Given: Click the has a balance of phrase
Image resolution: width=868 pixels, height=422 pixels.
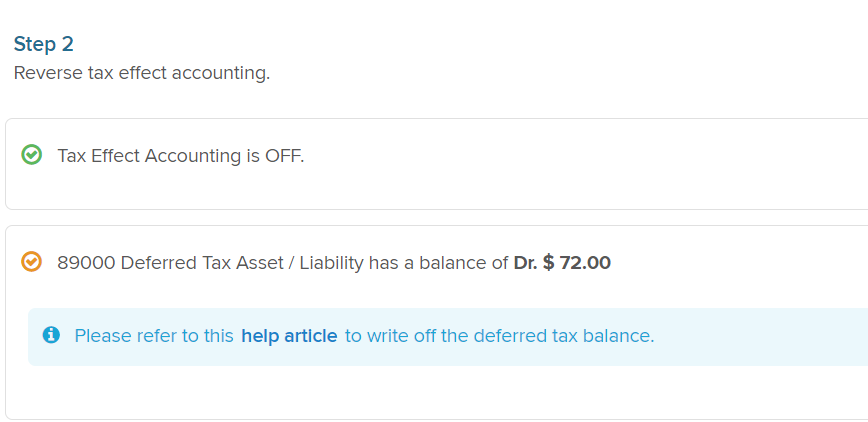Looking at the screenshot, I should 438,263.
